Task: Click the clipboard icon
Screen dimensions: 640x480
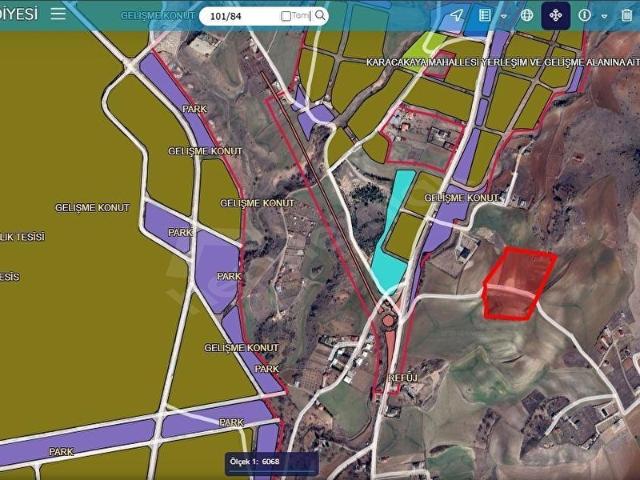Action: (x=627, y=16)
